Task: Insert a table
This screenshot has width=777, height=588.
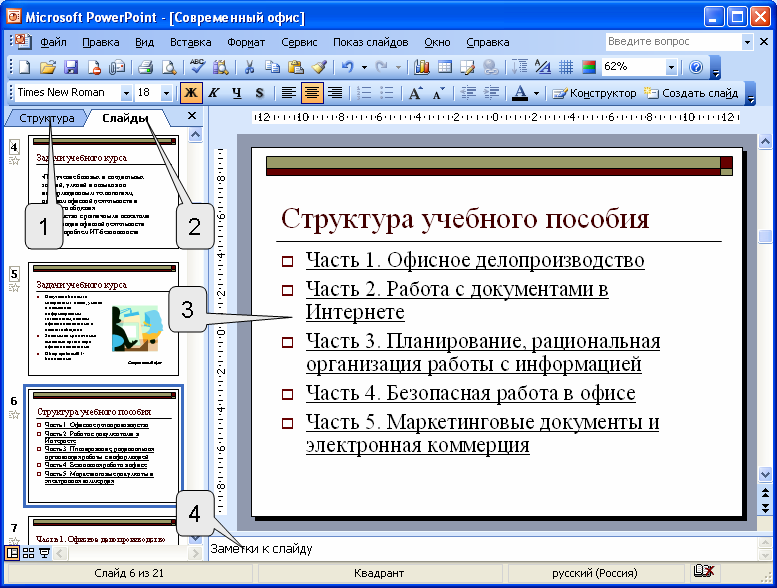Action: pyautogui.click(x=444, y=67)
